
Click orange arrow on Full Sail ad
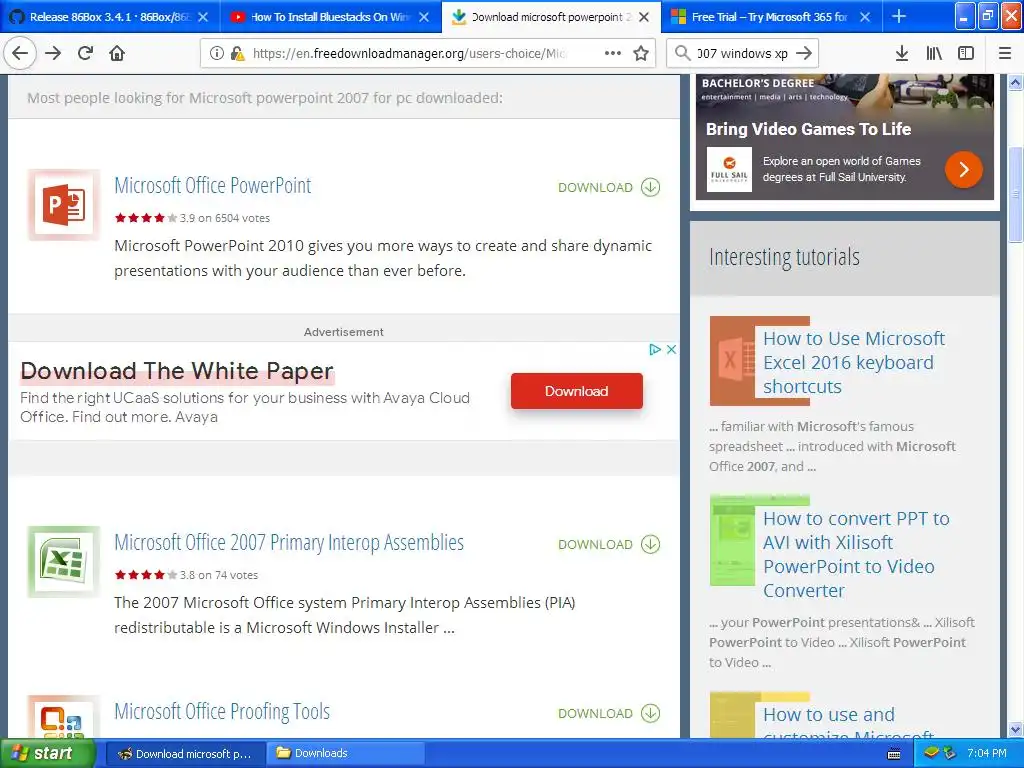[964, 169]
